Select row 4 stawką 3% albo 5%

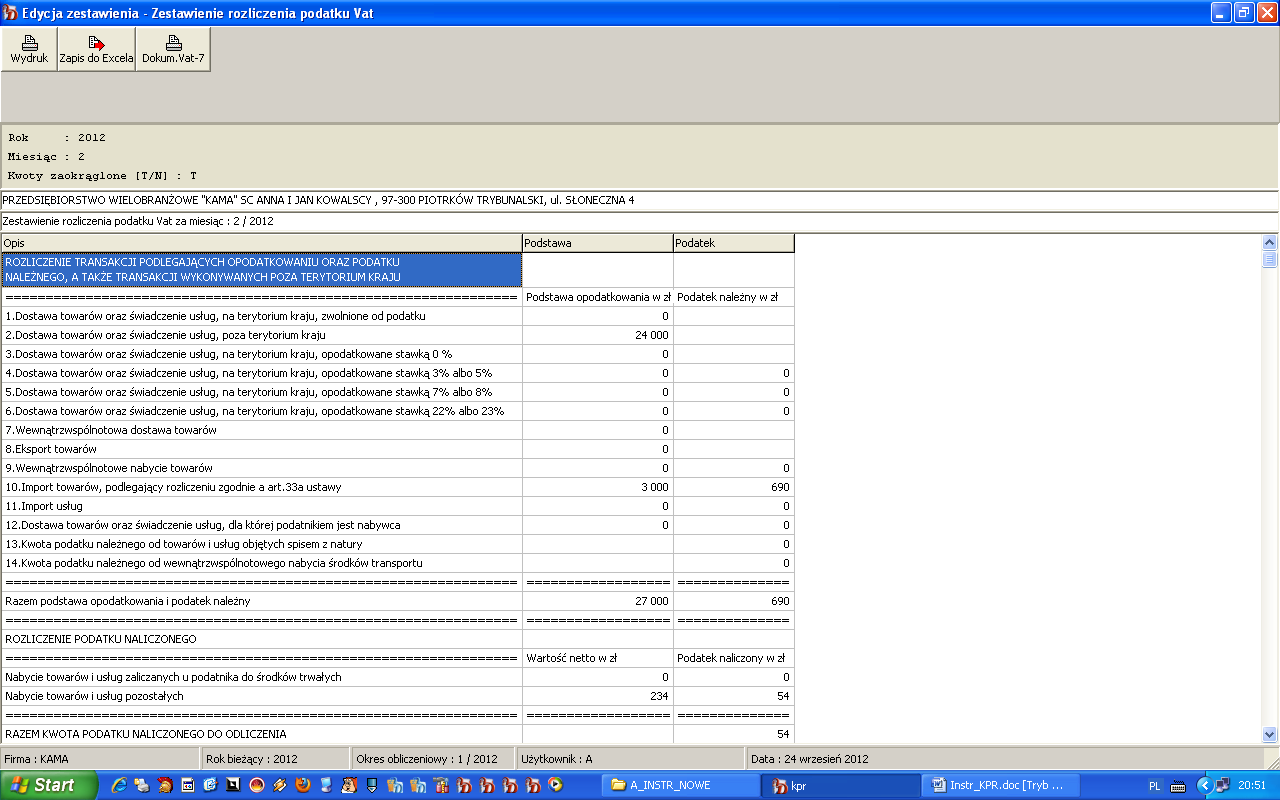(x=261, y=373)
